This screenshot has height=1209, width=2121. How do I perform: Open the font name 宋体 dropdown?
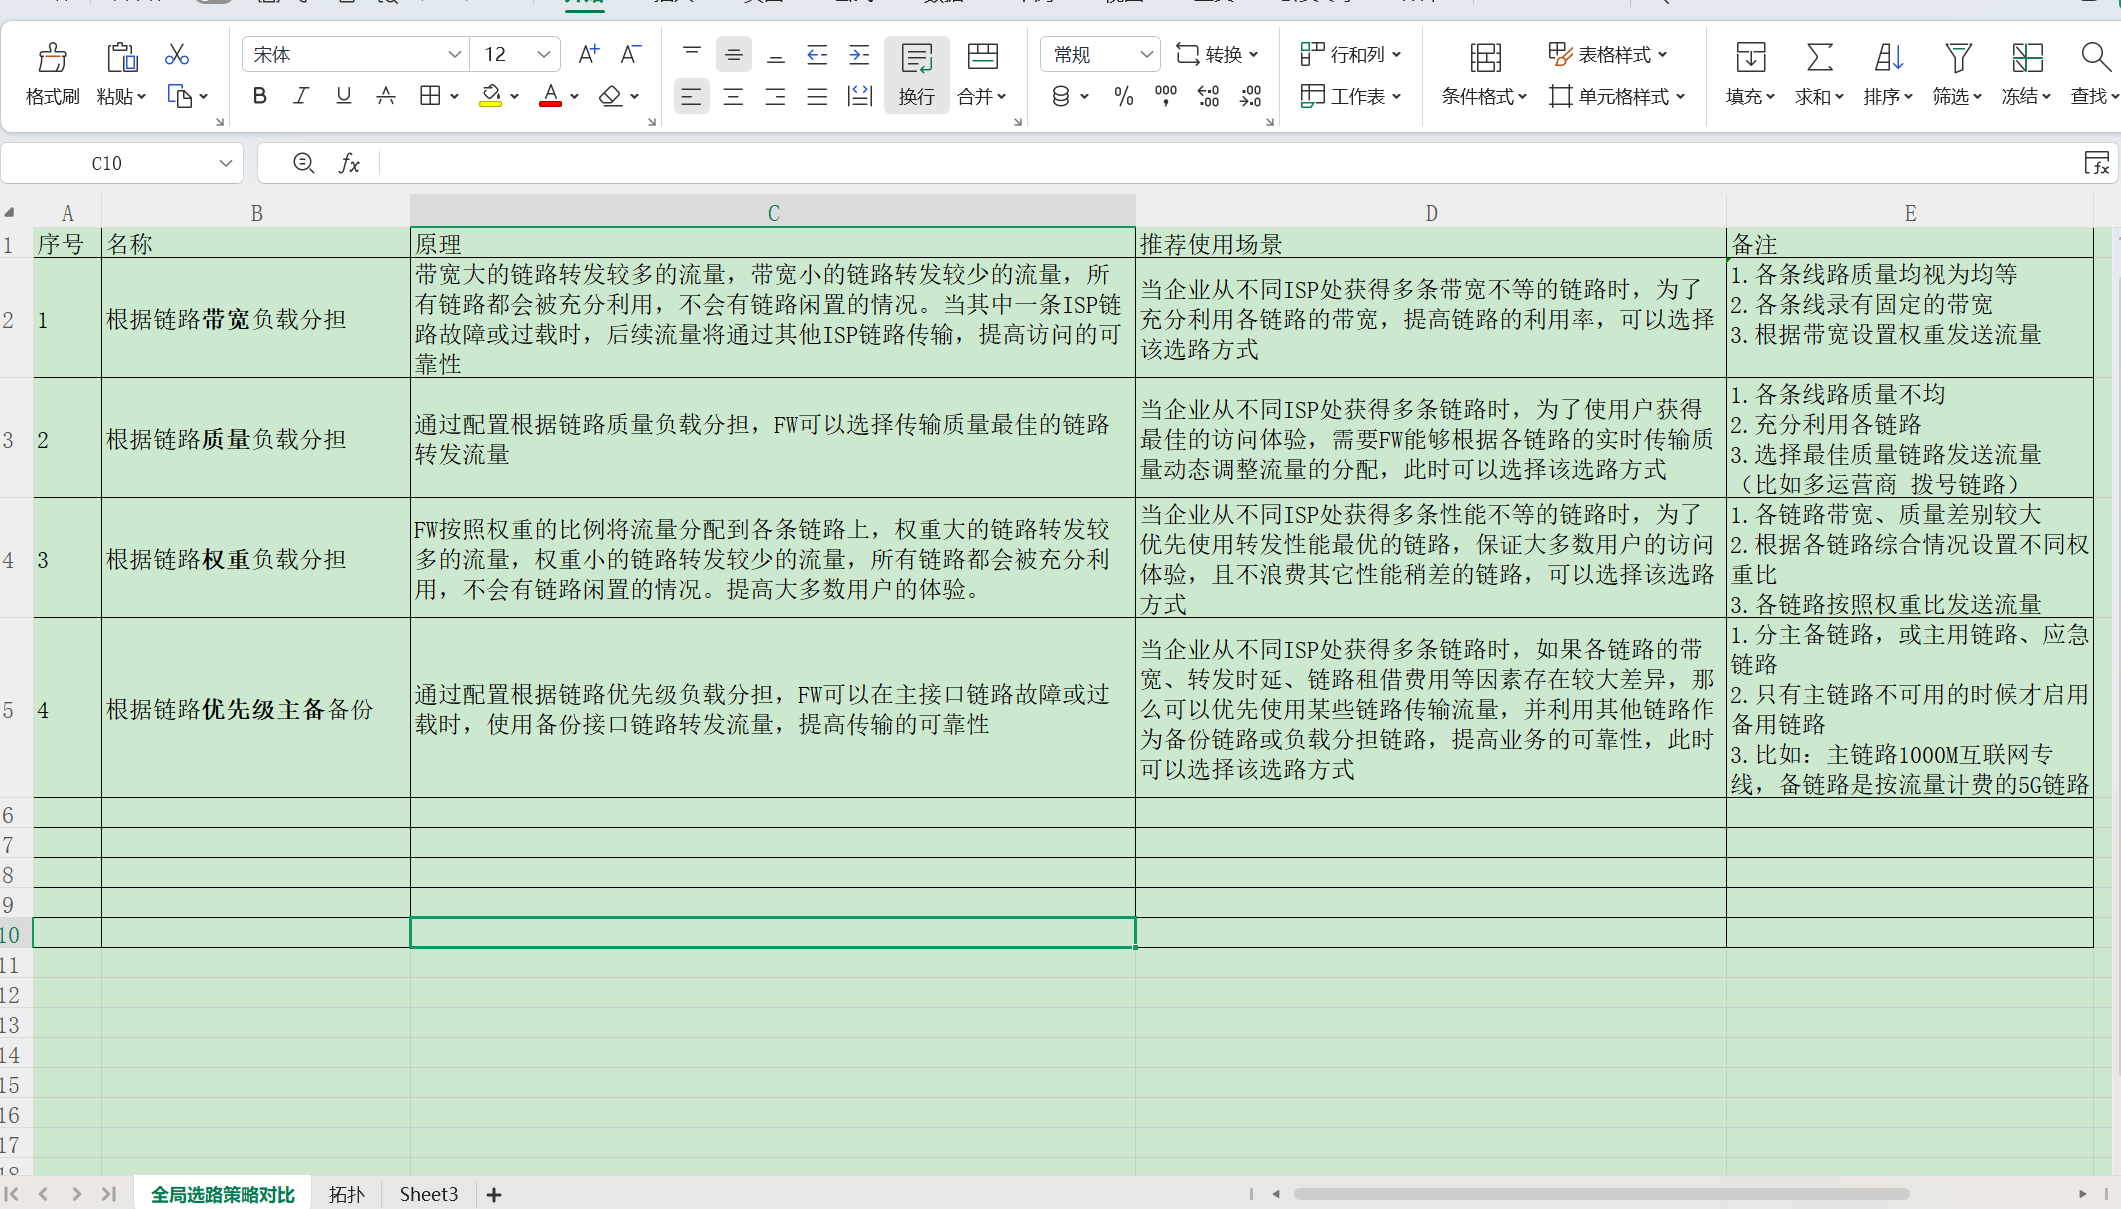(x=454, y=54)
